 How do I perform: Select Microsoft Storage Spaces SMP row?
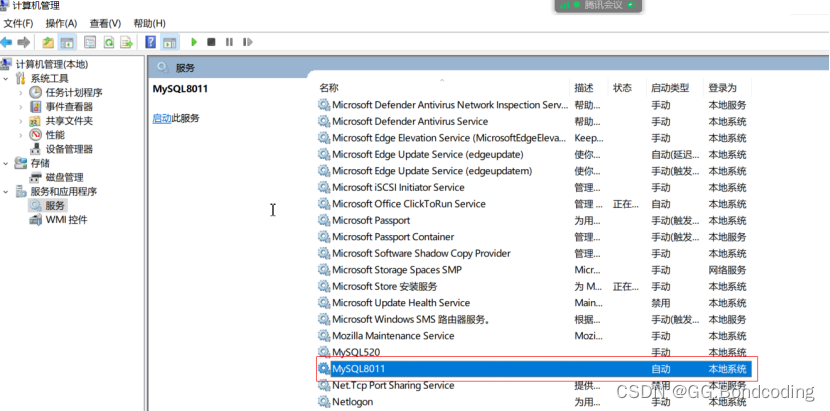click(x=533, y=270)
